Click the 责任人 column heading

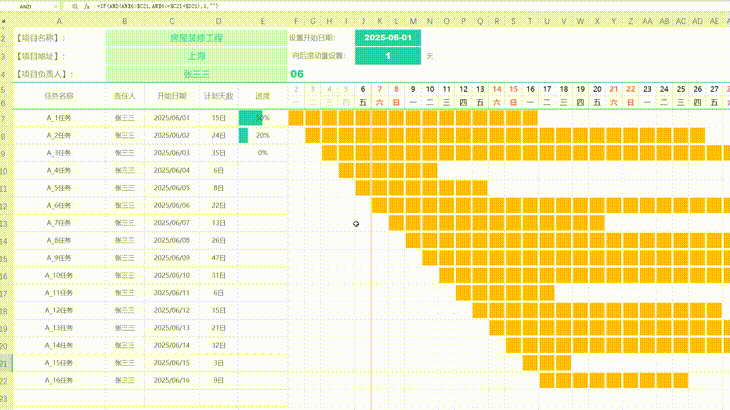click(125, 96)
